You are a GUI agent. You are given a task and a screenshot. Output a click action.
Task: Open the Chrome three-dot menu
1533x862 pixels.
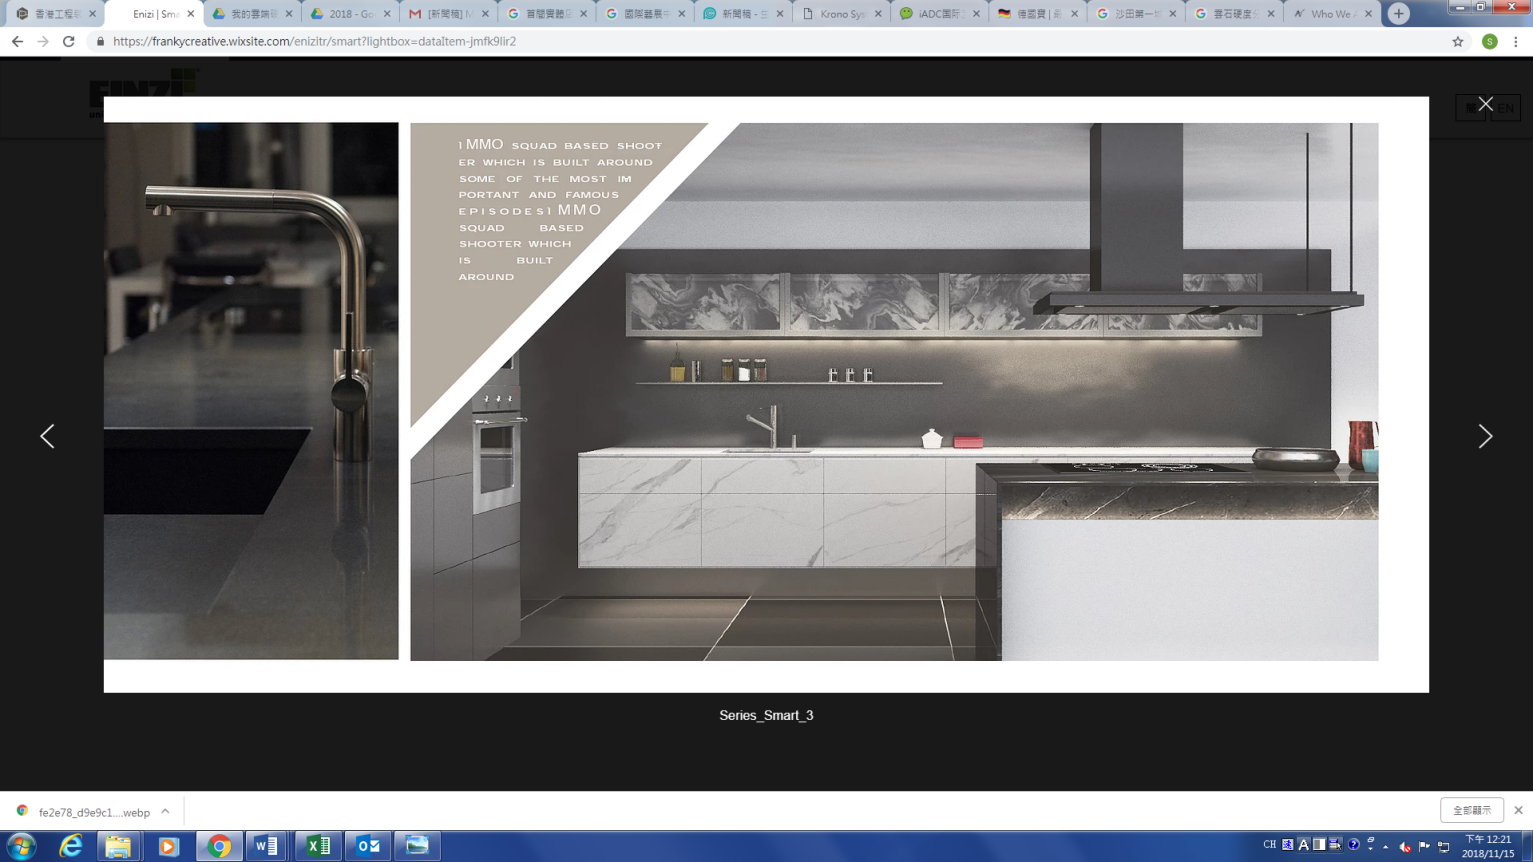(x=1516, y=41)
